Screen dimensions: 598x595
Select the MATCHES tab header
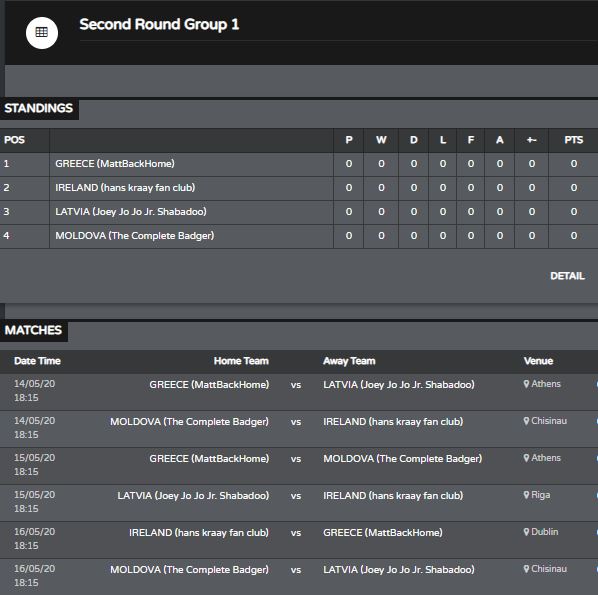pos(33,330)
